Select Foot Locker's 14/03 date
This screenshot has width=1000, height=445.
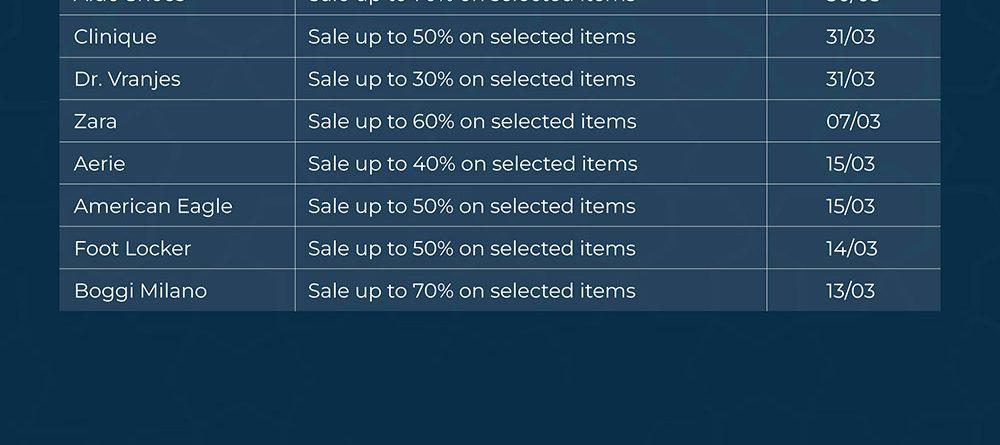(851, 248)
